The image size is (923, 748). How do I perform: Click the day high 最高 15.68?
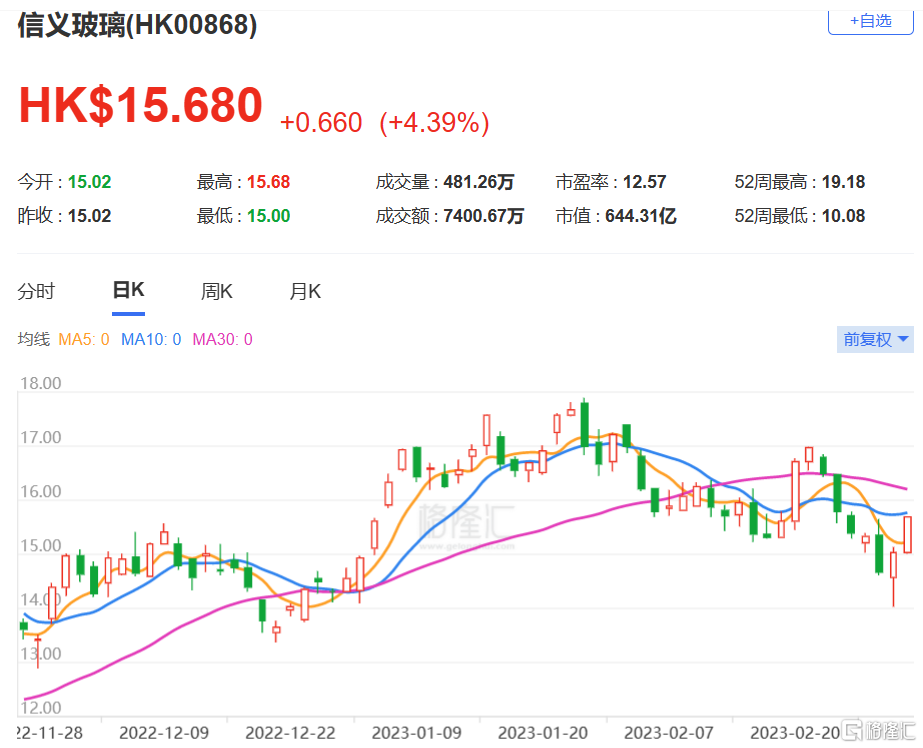pyautogui.click(x=243, y=182)
